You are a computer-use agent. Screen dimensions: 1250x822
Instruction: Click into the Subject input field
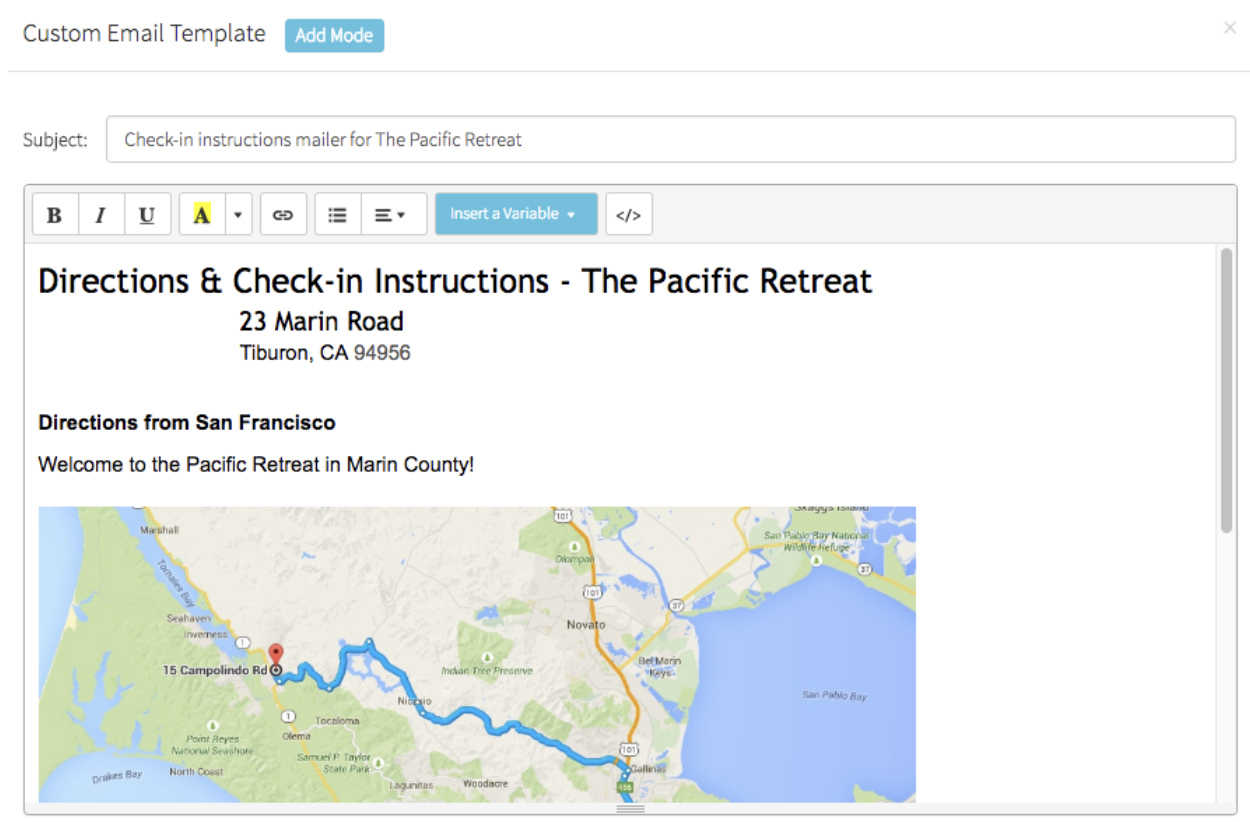point(670,140)
